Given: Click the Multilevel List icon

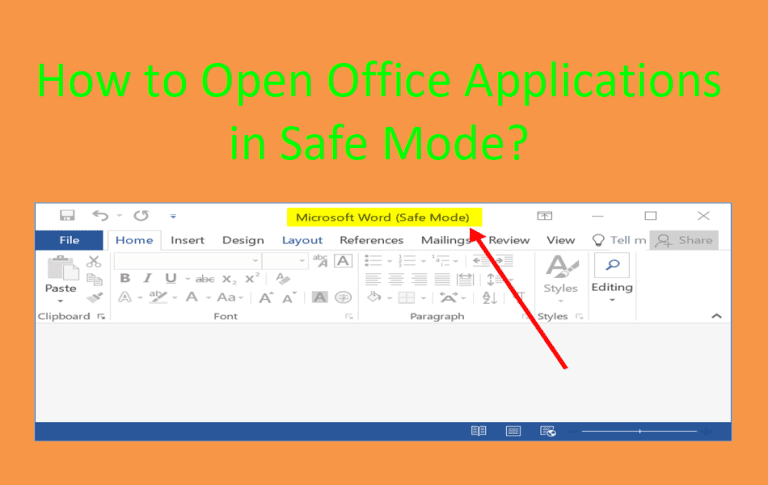Looking at the screenshot, I should click(441, 261).
